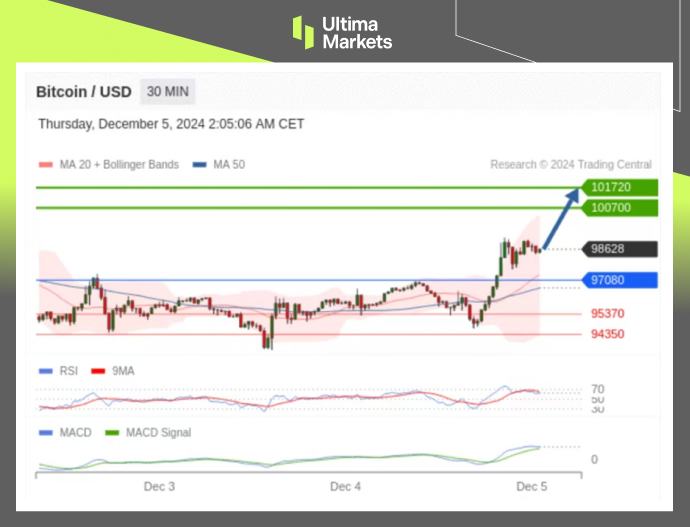The width and height of the screenshot is (690, 527).
Task: Click the 95370 red support level label
Action: [x=608, y=314]
